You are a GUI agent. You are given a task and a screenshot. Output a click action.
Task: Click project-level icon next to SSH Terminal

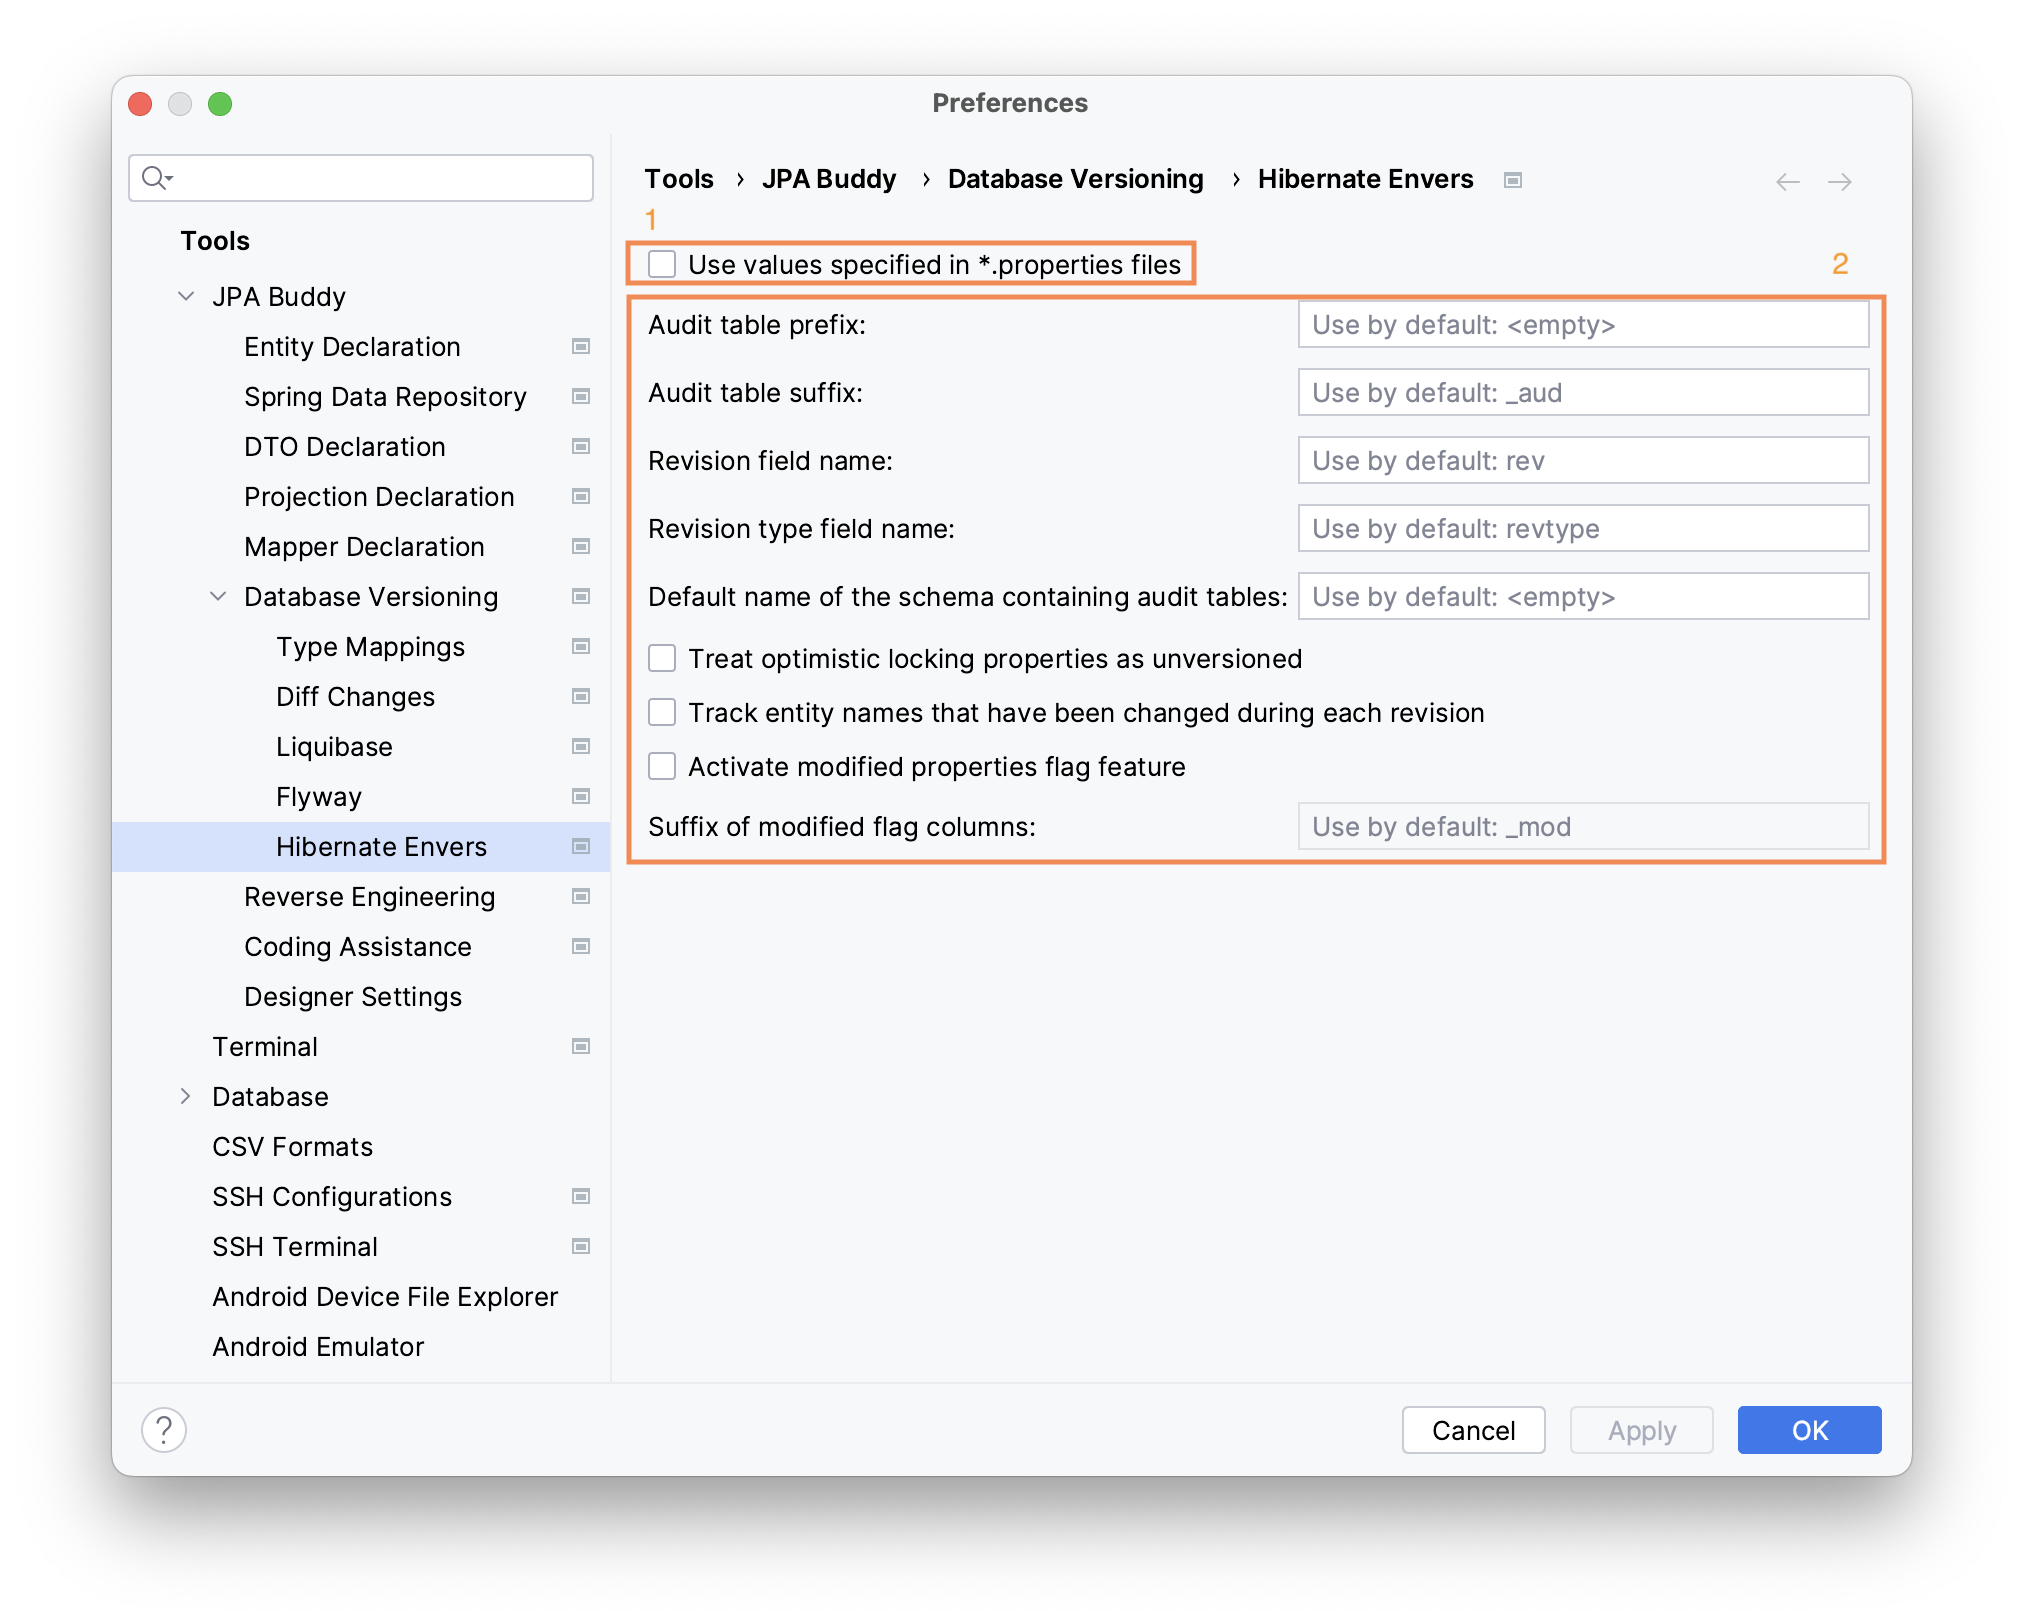[580, 1246]
